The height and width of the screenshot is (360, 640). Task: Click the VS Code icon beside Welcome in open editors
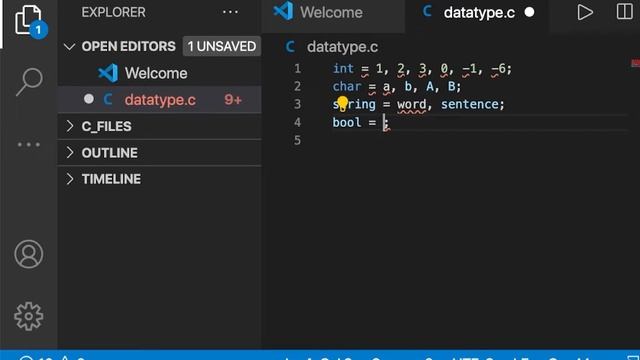(x=108, y=73)
